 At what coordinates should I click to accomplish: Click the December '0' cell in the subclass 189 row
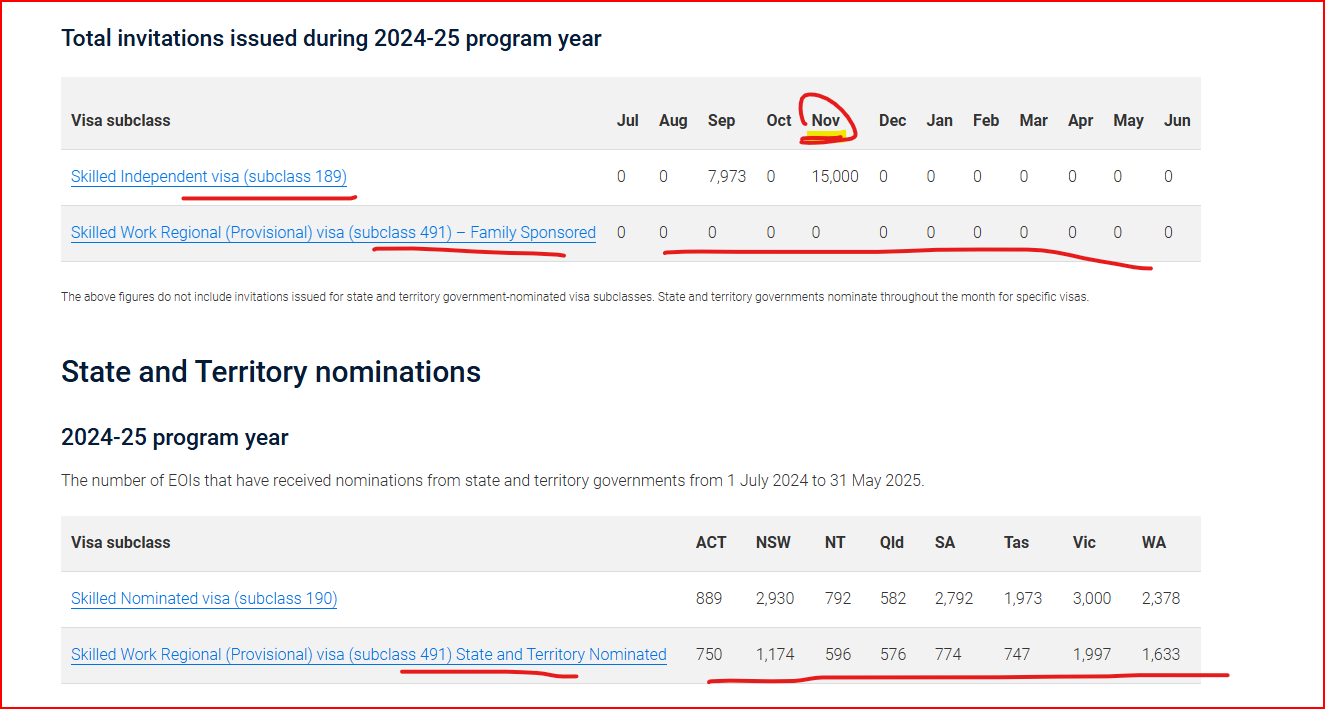point(883,177)
